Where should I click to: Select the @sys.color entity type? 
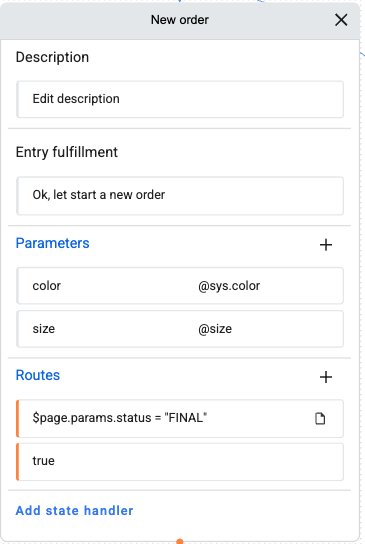point(229,286)
